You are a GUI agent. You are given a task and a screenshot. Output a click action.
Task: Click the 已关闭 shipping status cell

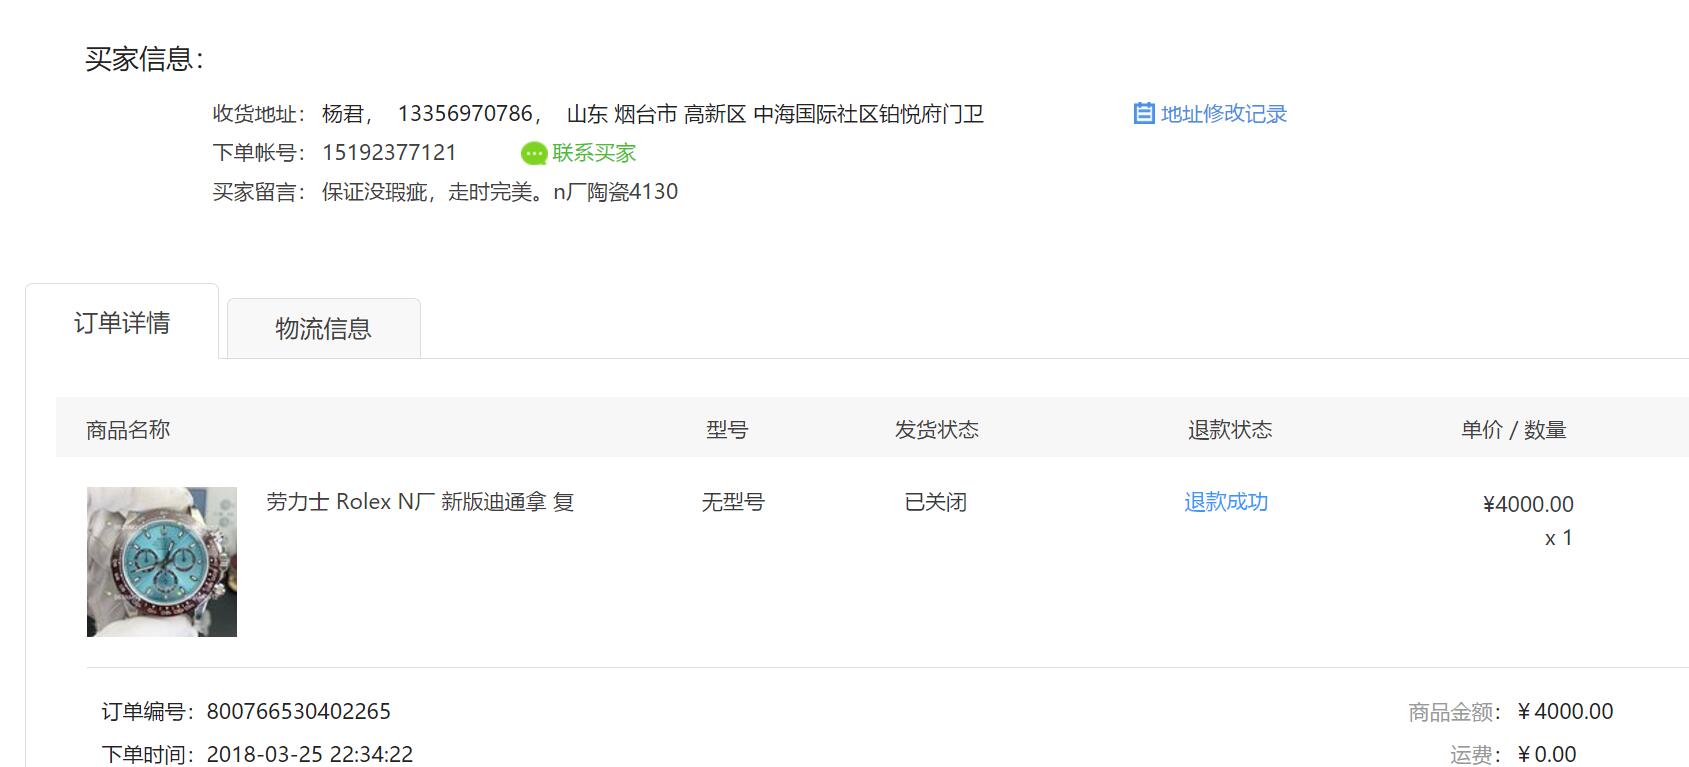[x=936, y=502]
